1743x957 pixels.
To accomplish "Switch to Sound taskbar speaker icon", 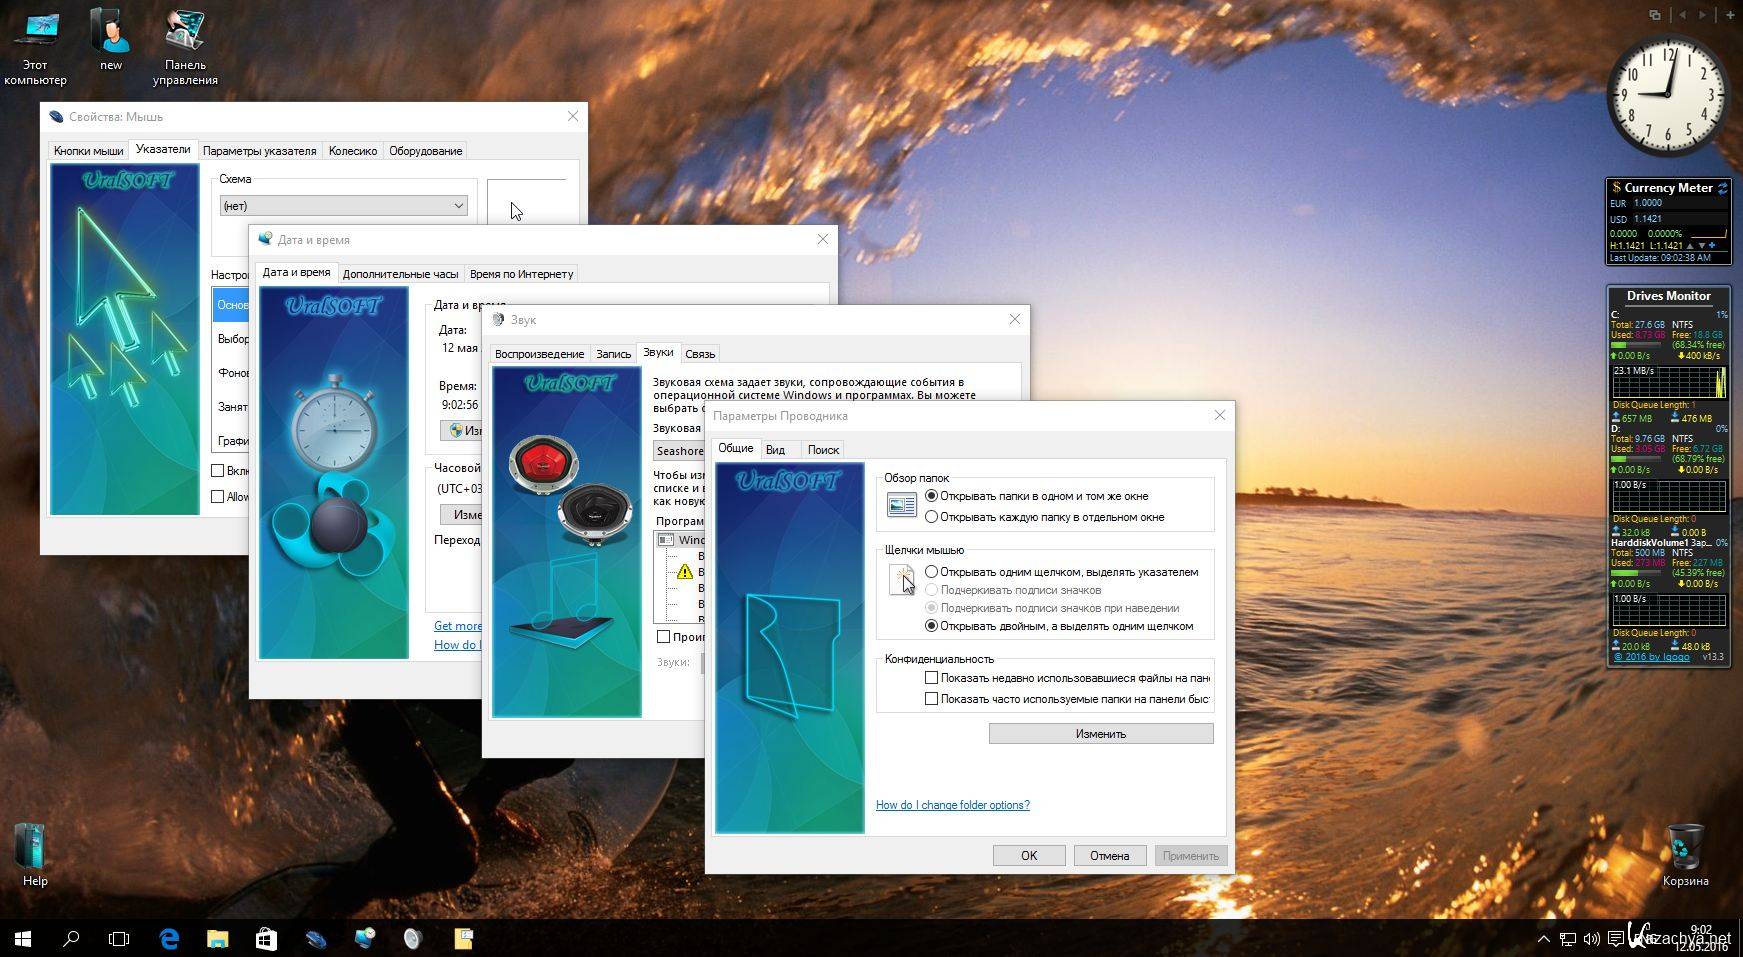I will [413, 938].
